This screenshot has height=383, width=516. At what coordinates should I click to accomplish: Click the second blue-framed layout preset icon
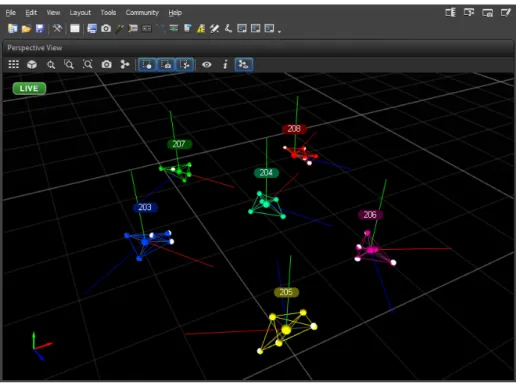click(256, 29)
